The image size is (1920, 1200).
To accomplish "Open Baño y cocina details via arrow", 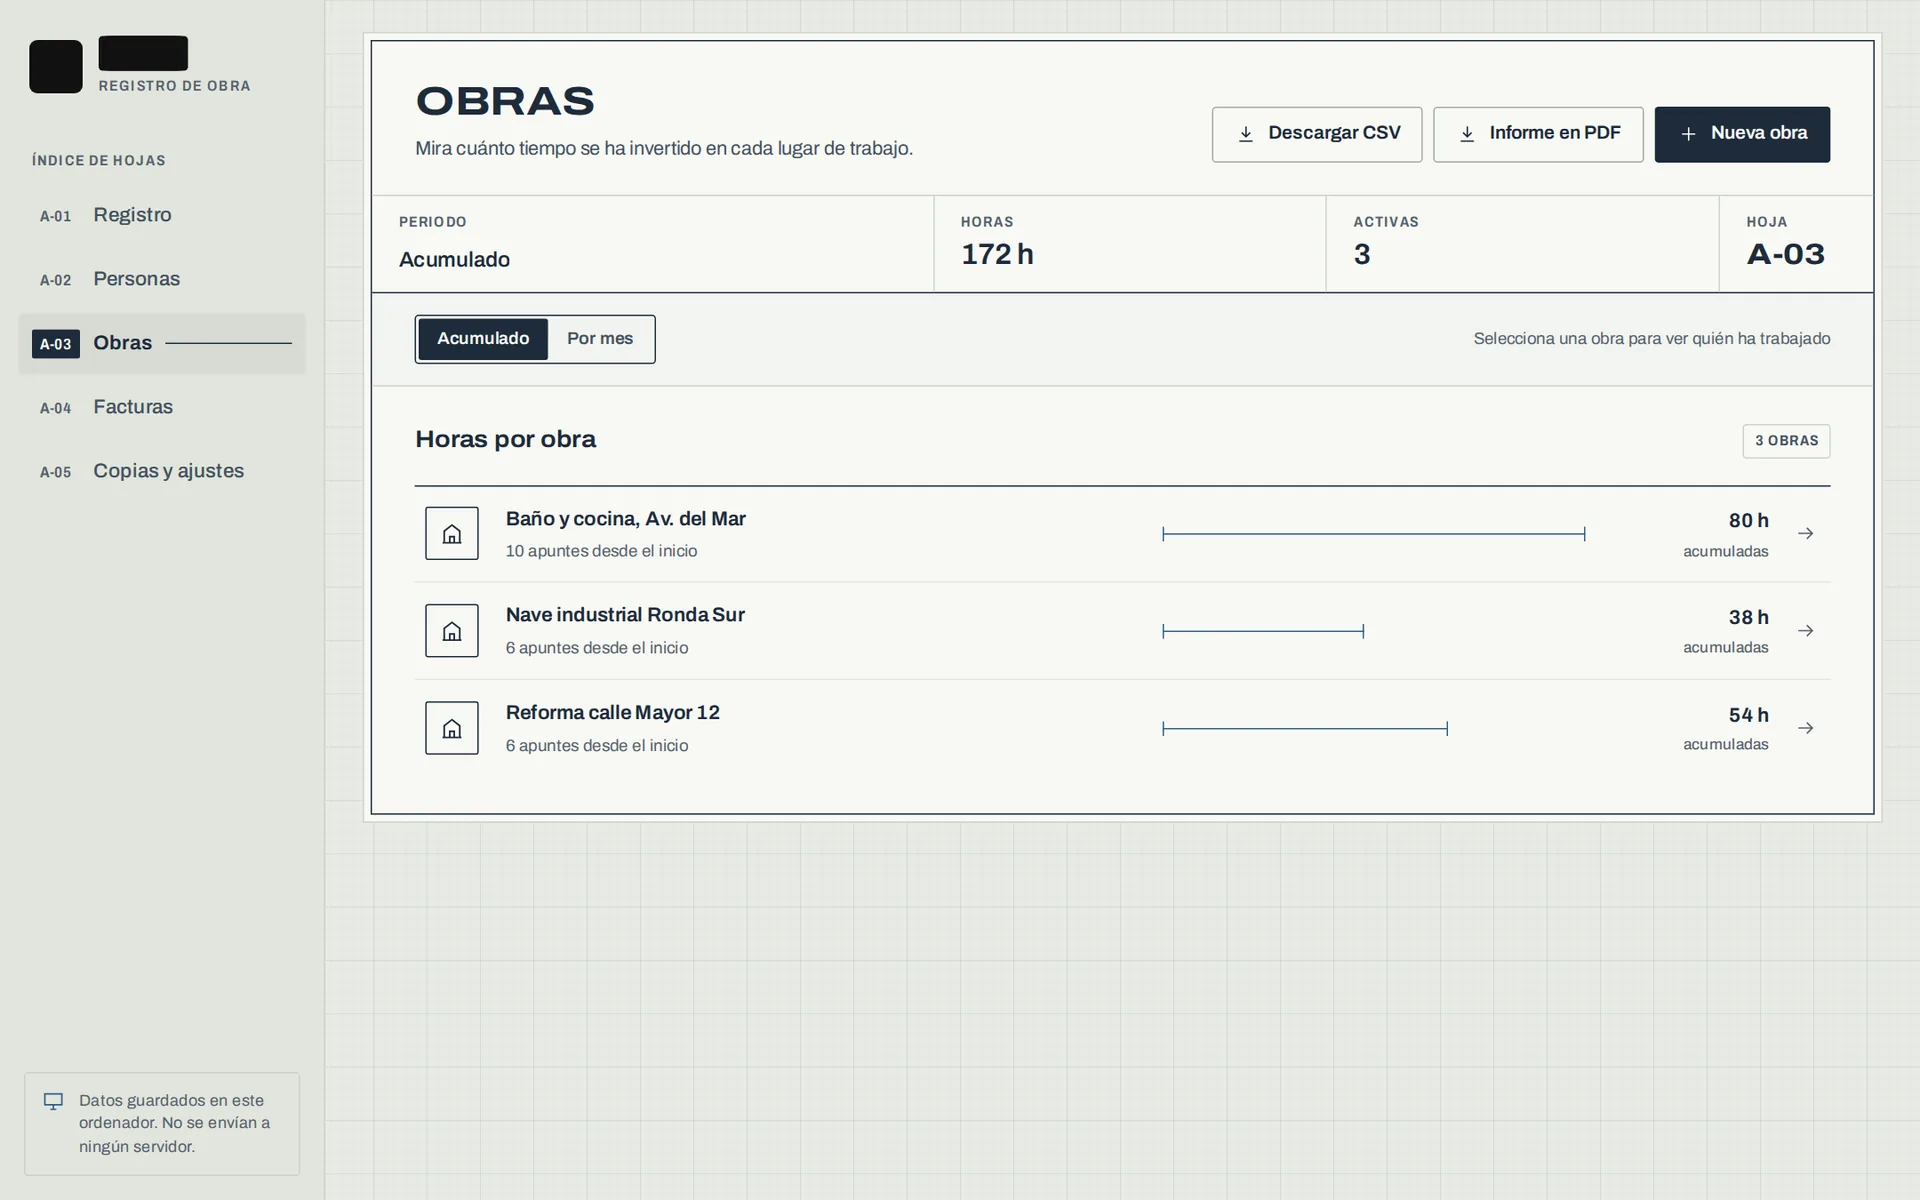I will [x=1806, y=533].
